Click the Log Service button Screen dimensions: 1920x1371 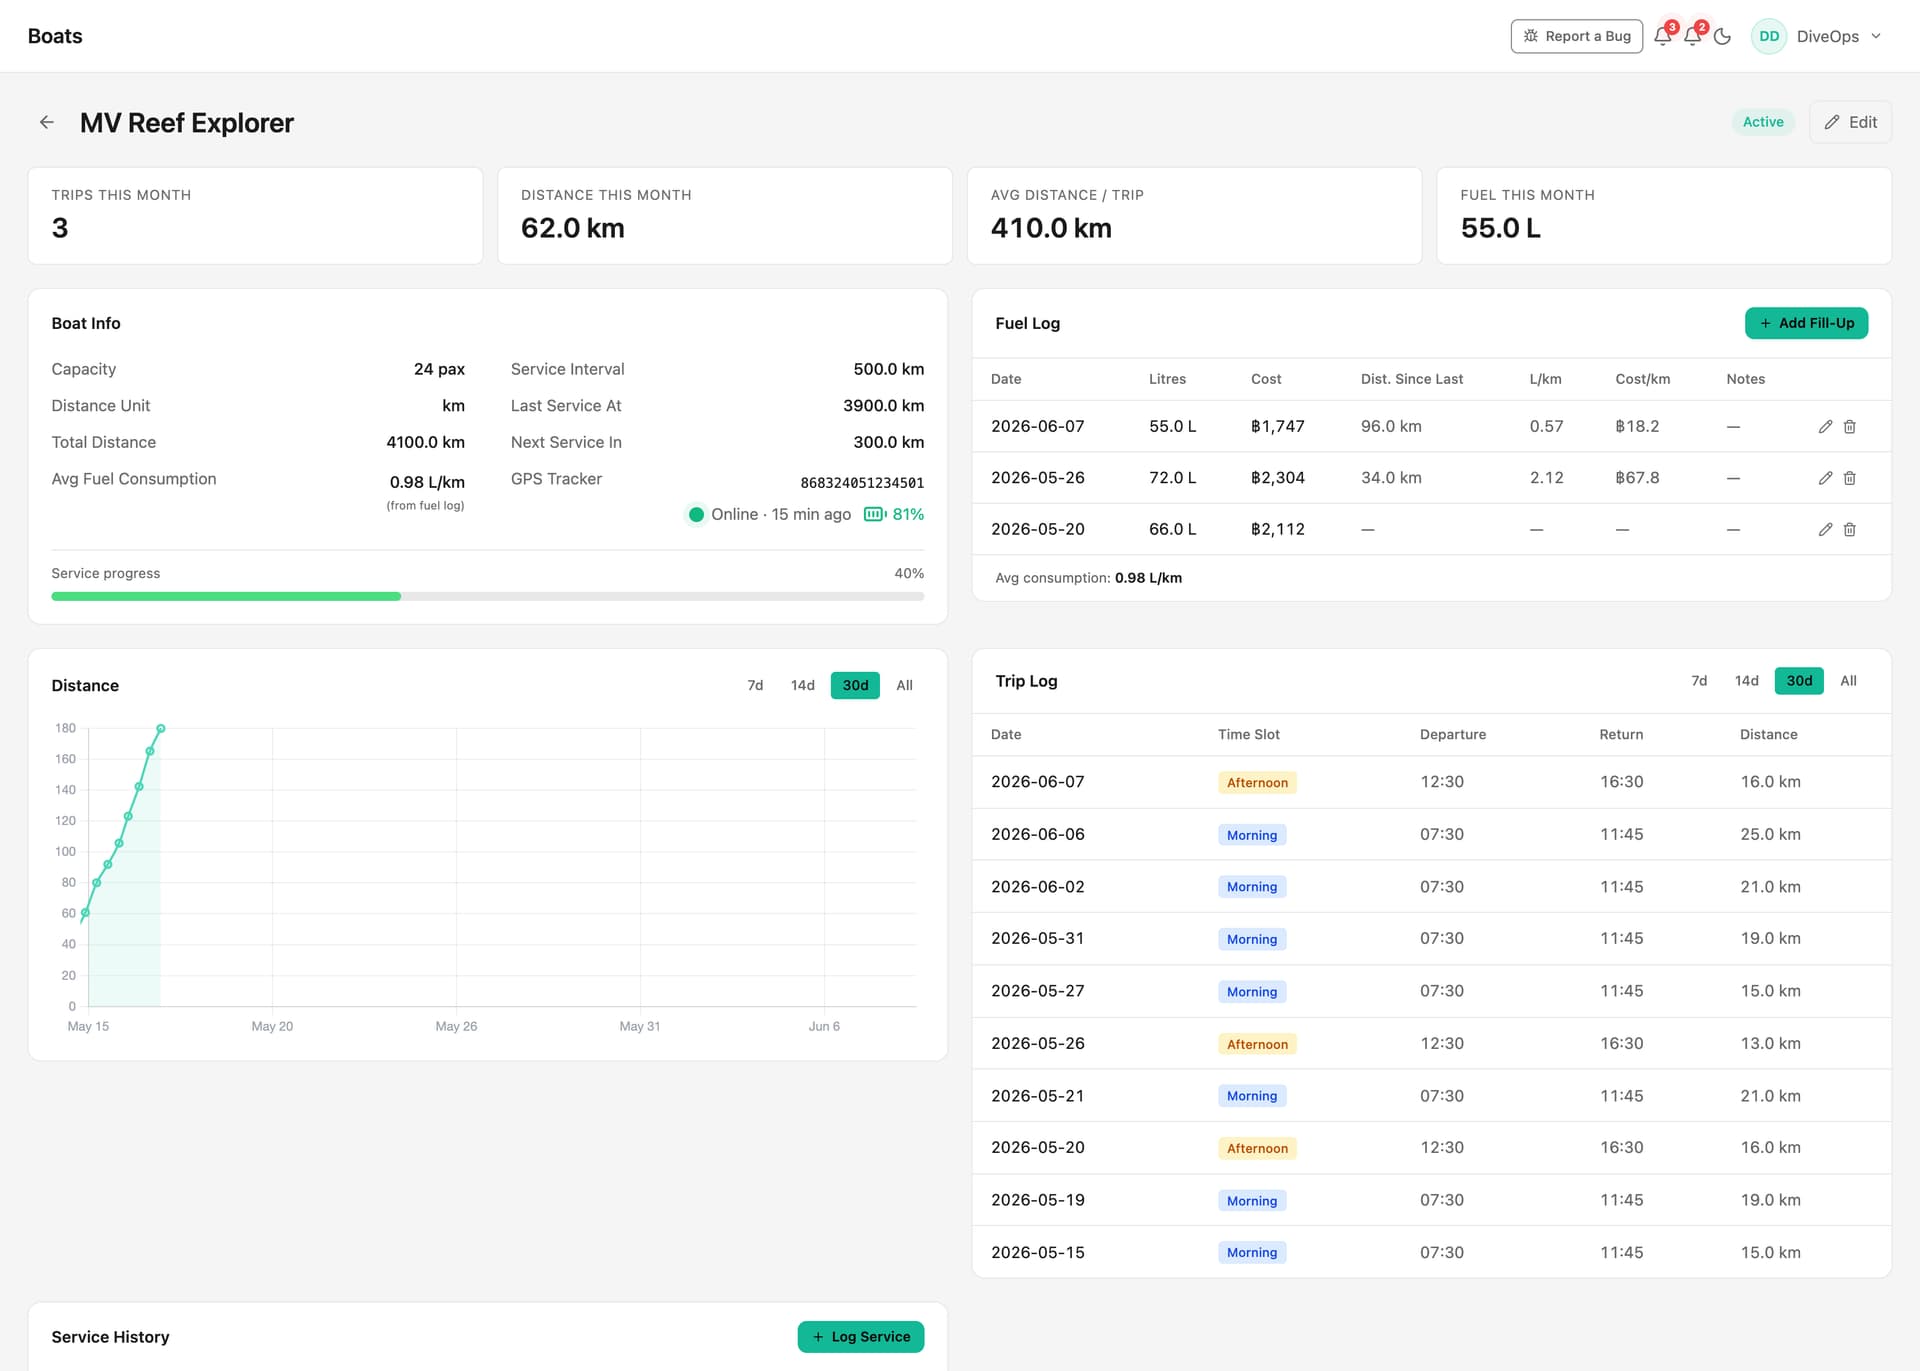(x=861, y=1337)
